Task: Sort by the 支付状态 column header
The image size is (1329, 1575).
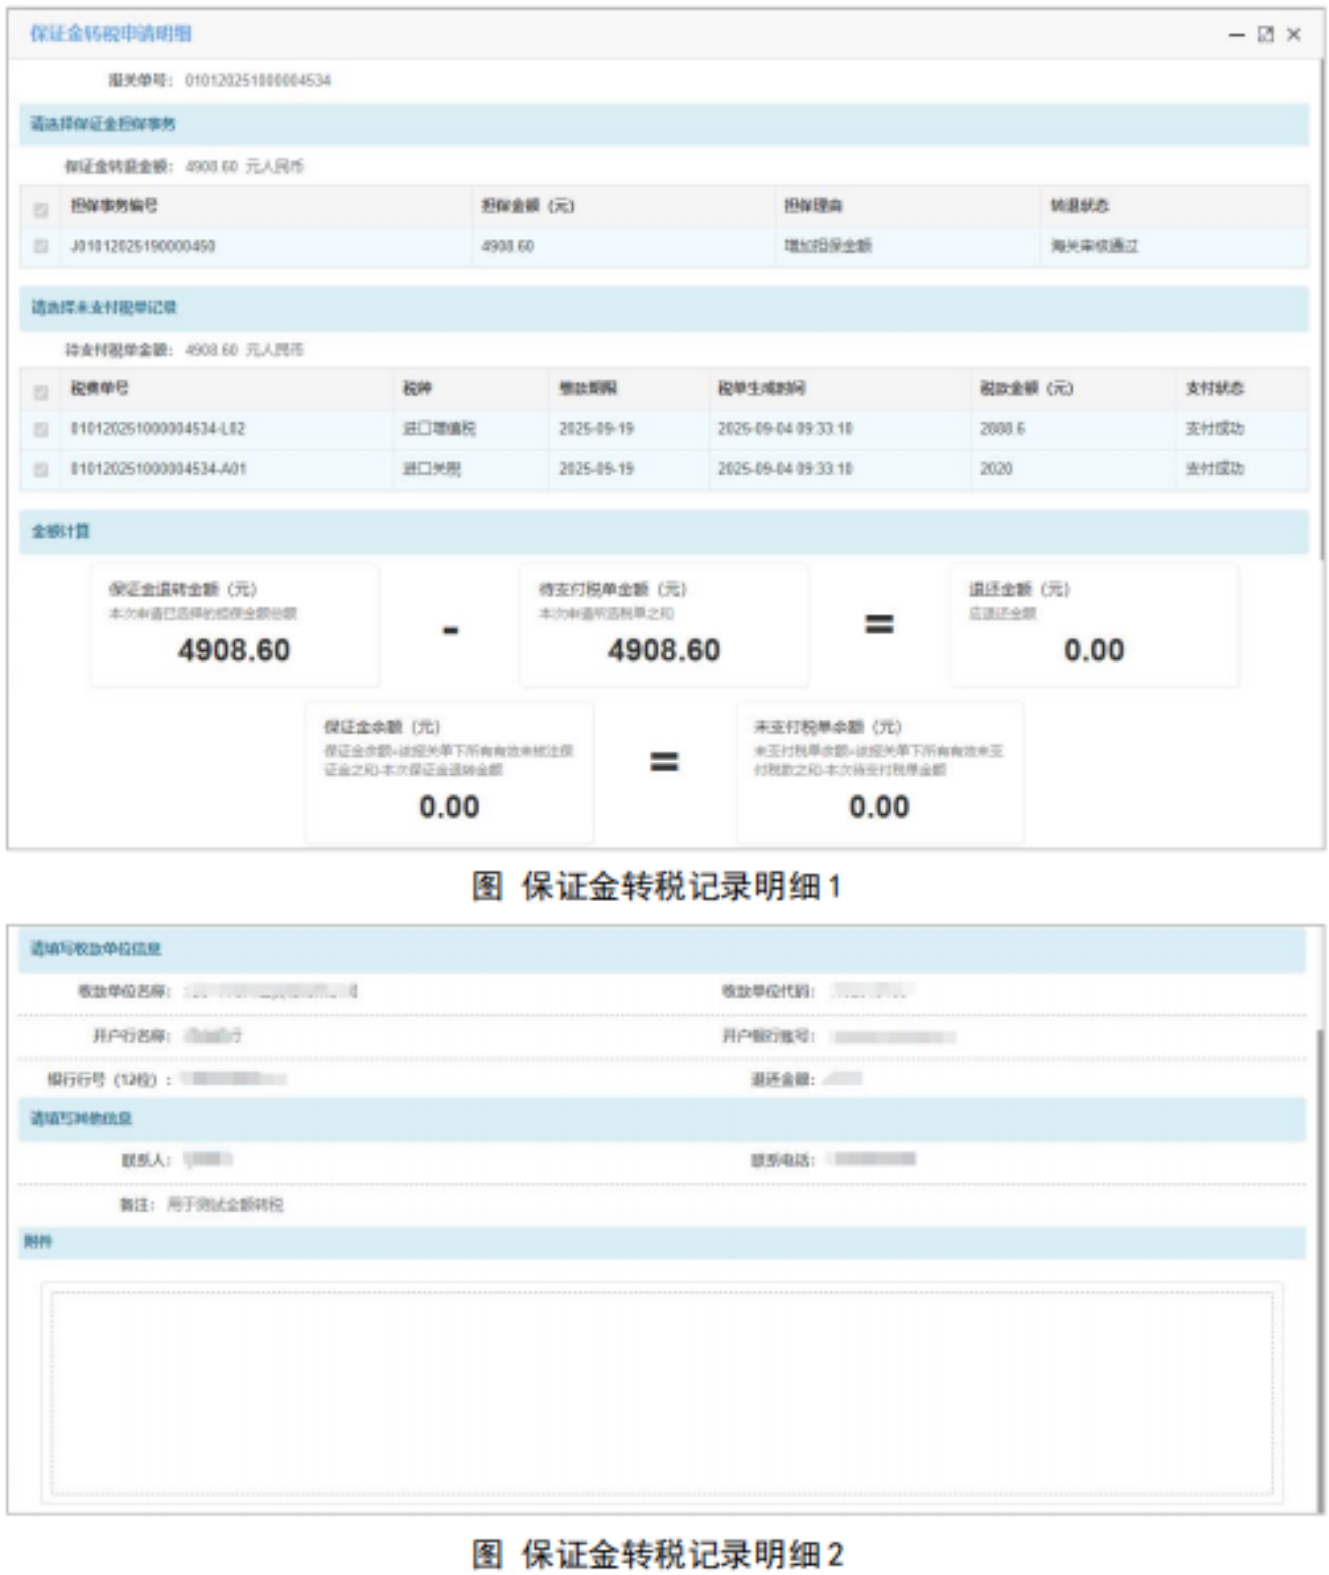Action: (x=1214, y=388)
